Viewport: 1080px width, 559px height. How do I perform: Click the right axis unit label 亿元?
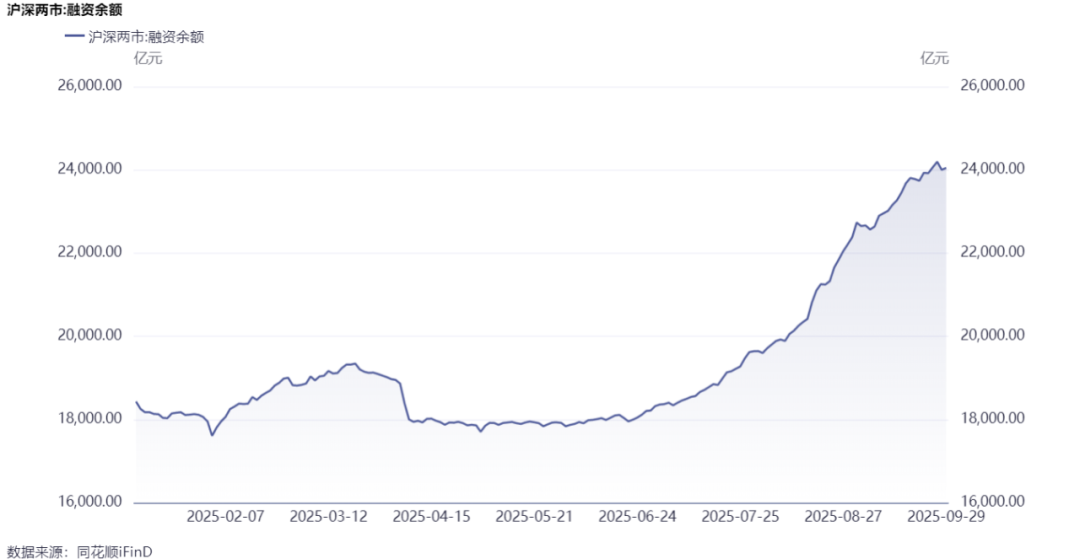(935, 59)
